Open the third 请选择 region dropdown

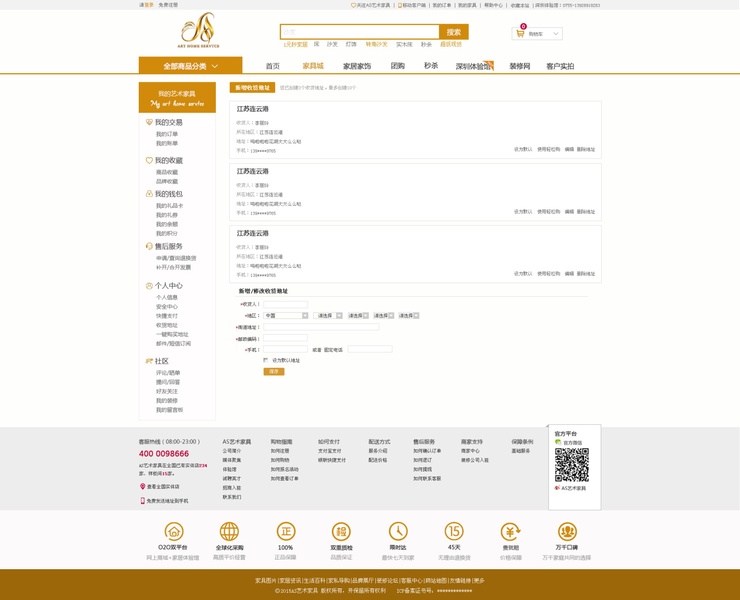point(384,315)
